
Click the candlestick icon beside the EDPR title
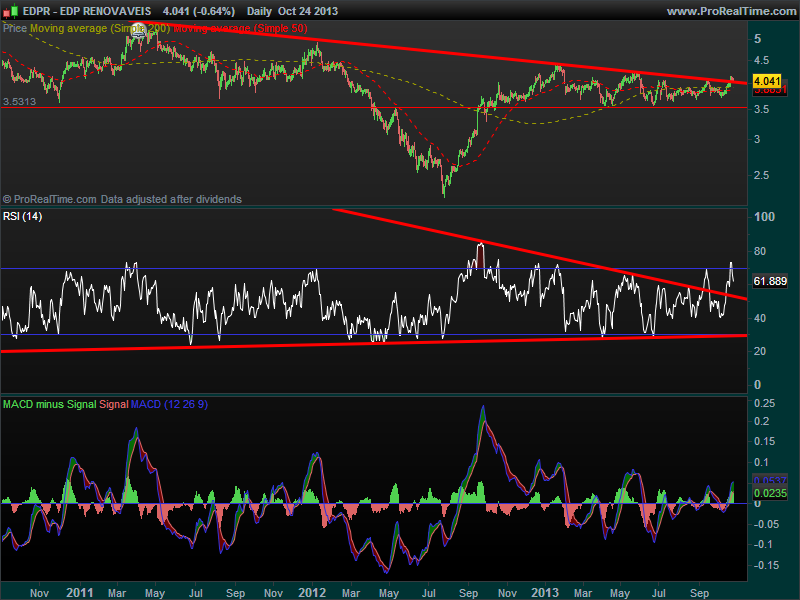coord(10,11)
